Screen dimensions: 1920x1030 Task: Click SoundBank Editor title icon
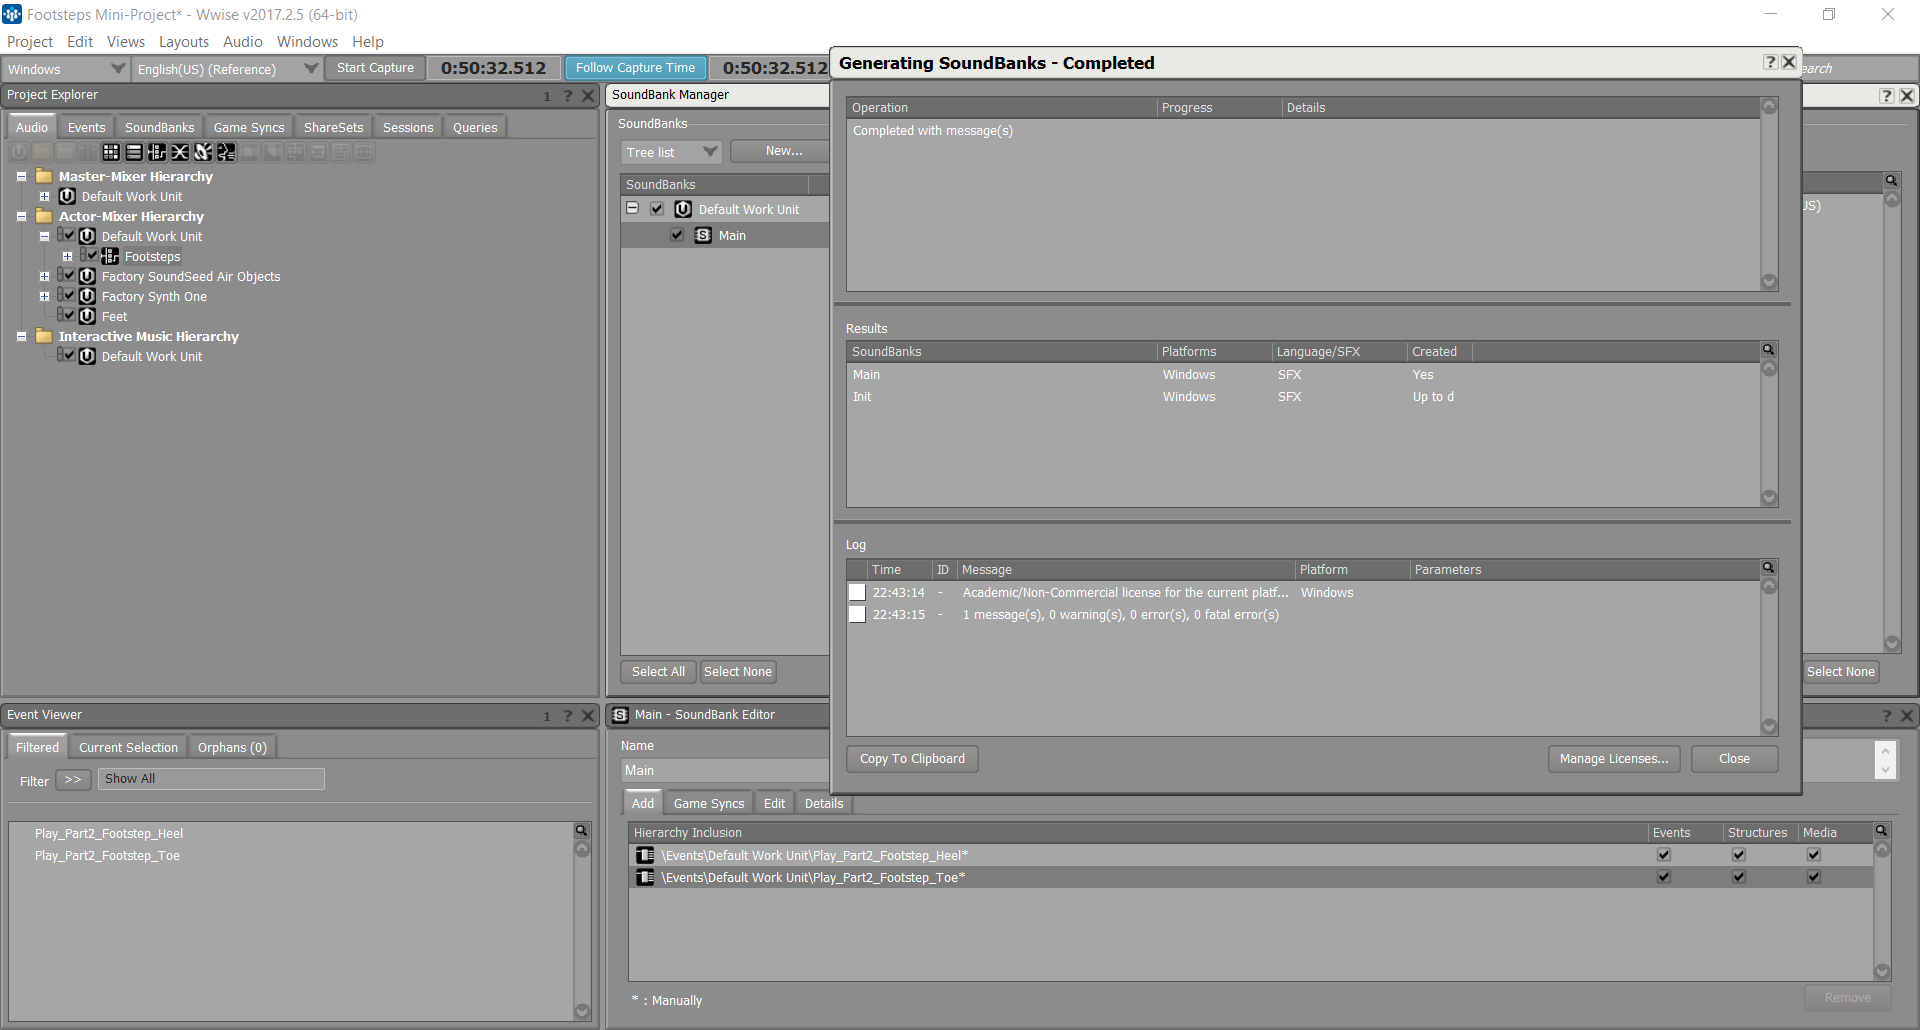point(620,715)
